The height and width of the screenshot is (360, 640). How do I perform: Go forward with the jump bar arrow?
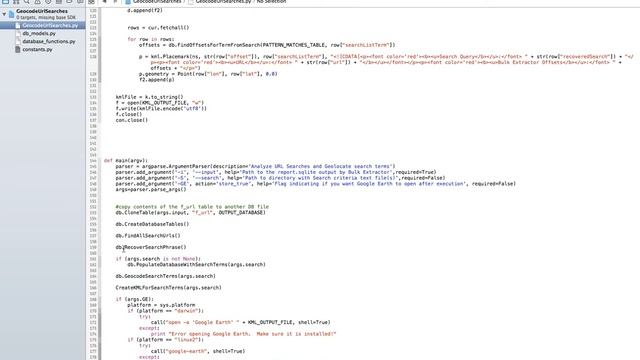[x=115, y=2]
